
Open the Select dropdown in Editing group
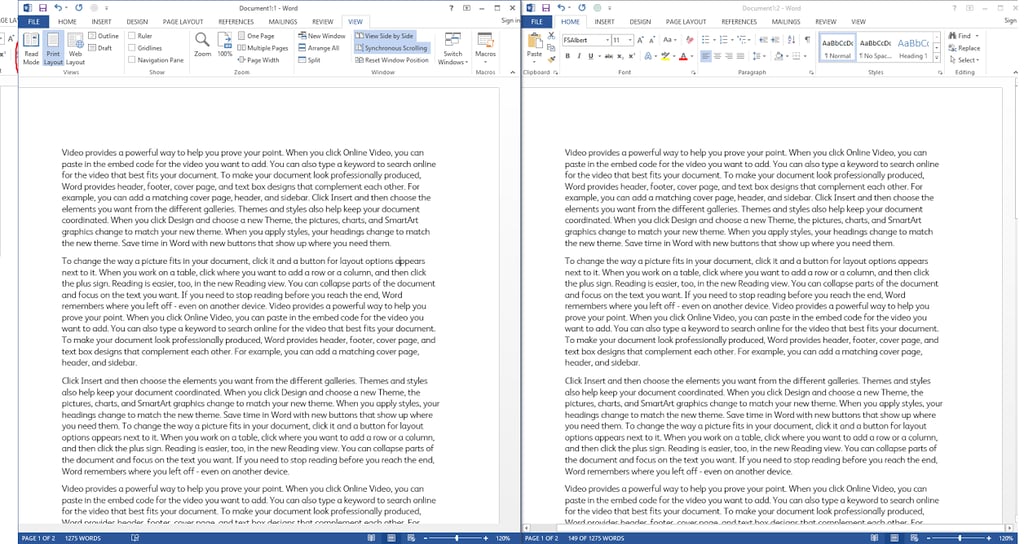(965, 60)
